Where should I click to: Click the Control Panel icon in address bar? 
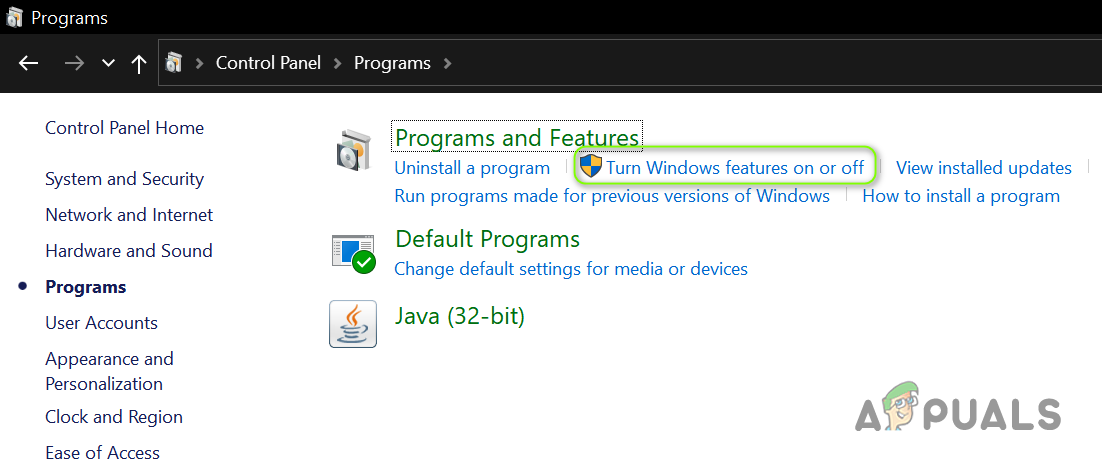(174, 63)
